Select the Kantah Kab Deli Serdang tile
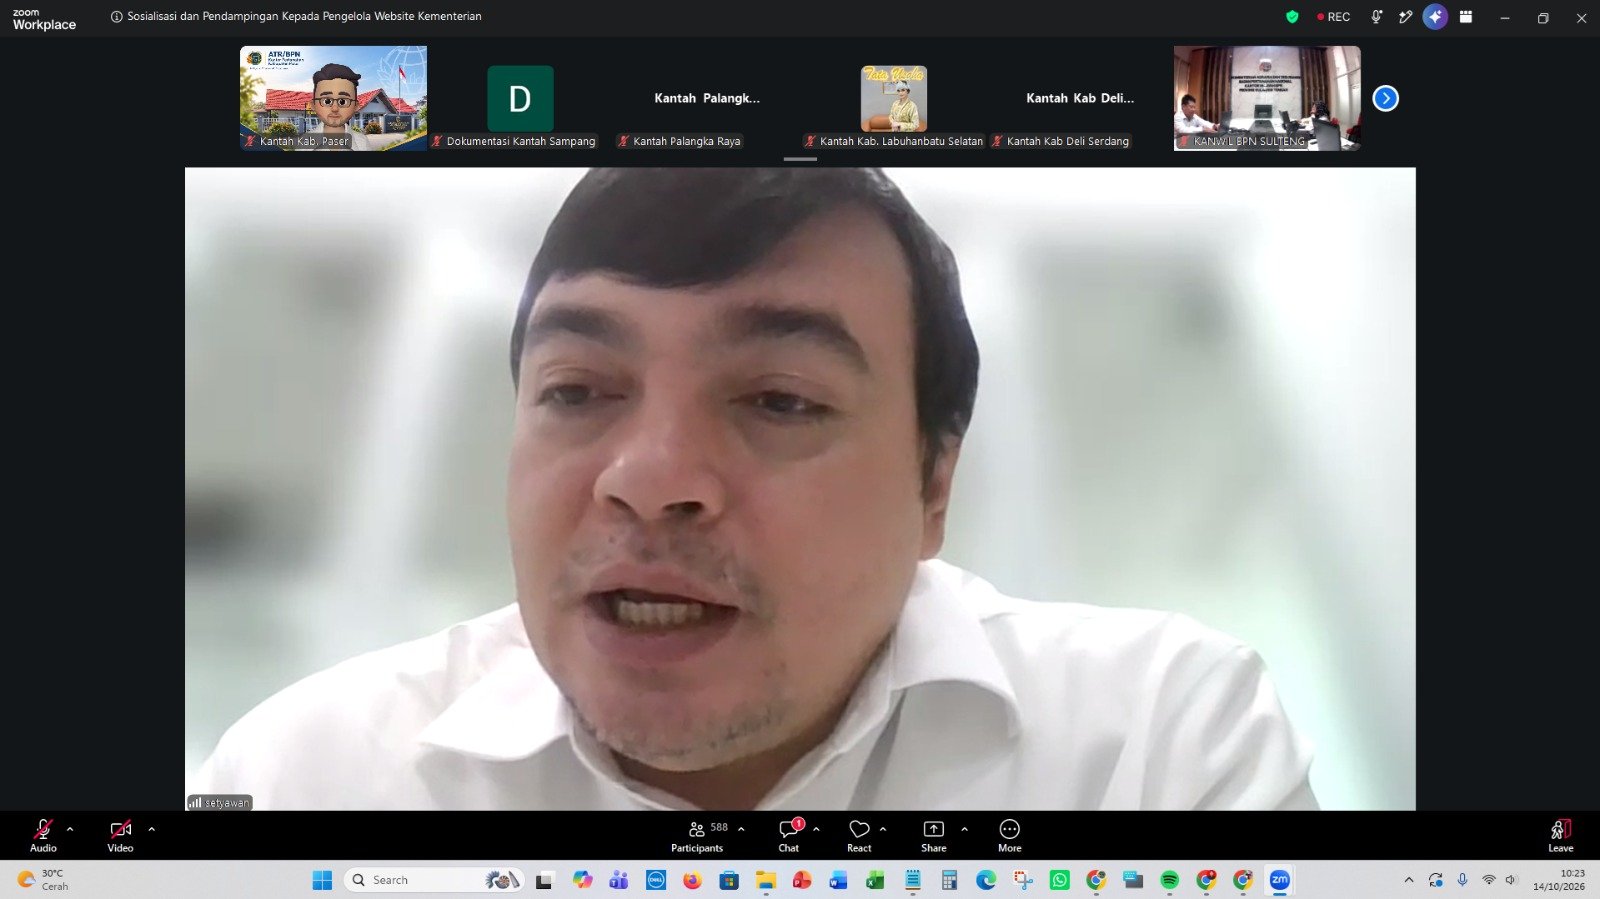The height and width of the screenshot is (899, 1600). [x=1080, y=98]
